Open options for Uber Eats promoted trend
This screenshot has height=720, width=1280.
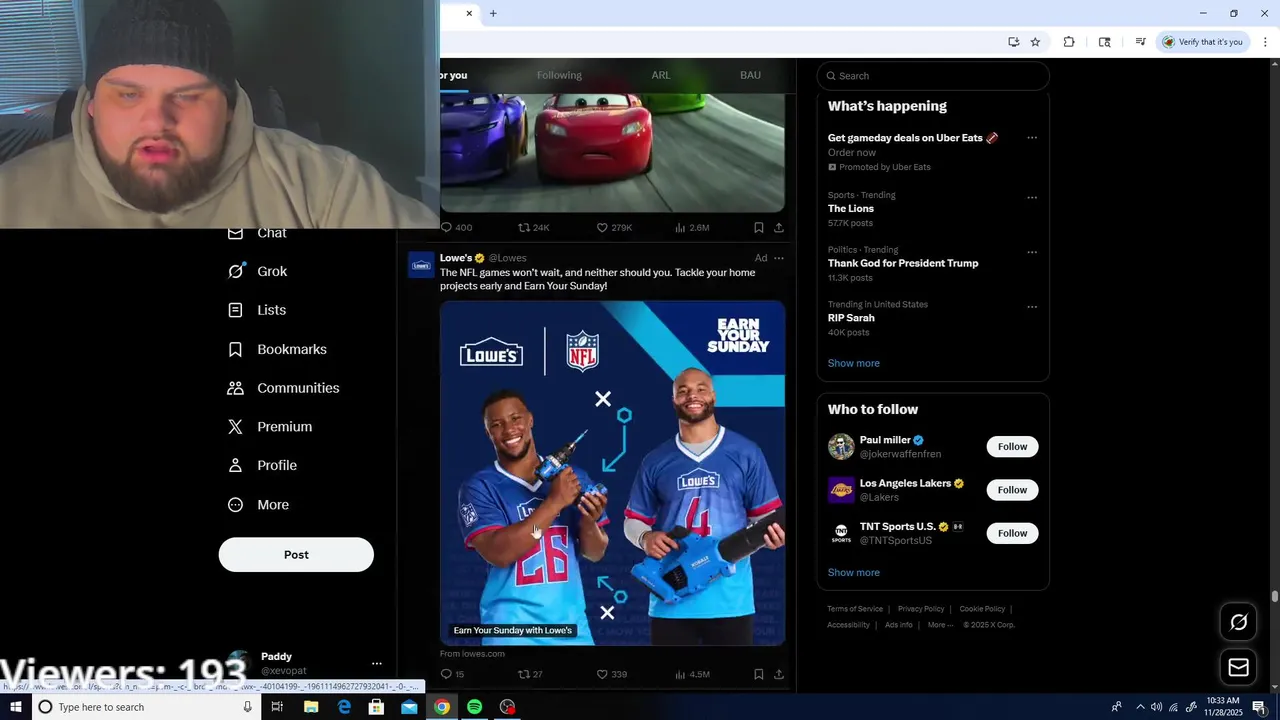pos(1032,138)
